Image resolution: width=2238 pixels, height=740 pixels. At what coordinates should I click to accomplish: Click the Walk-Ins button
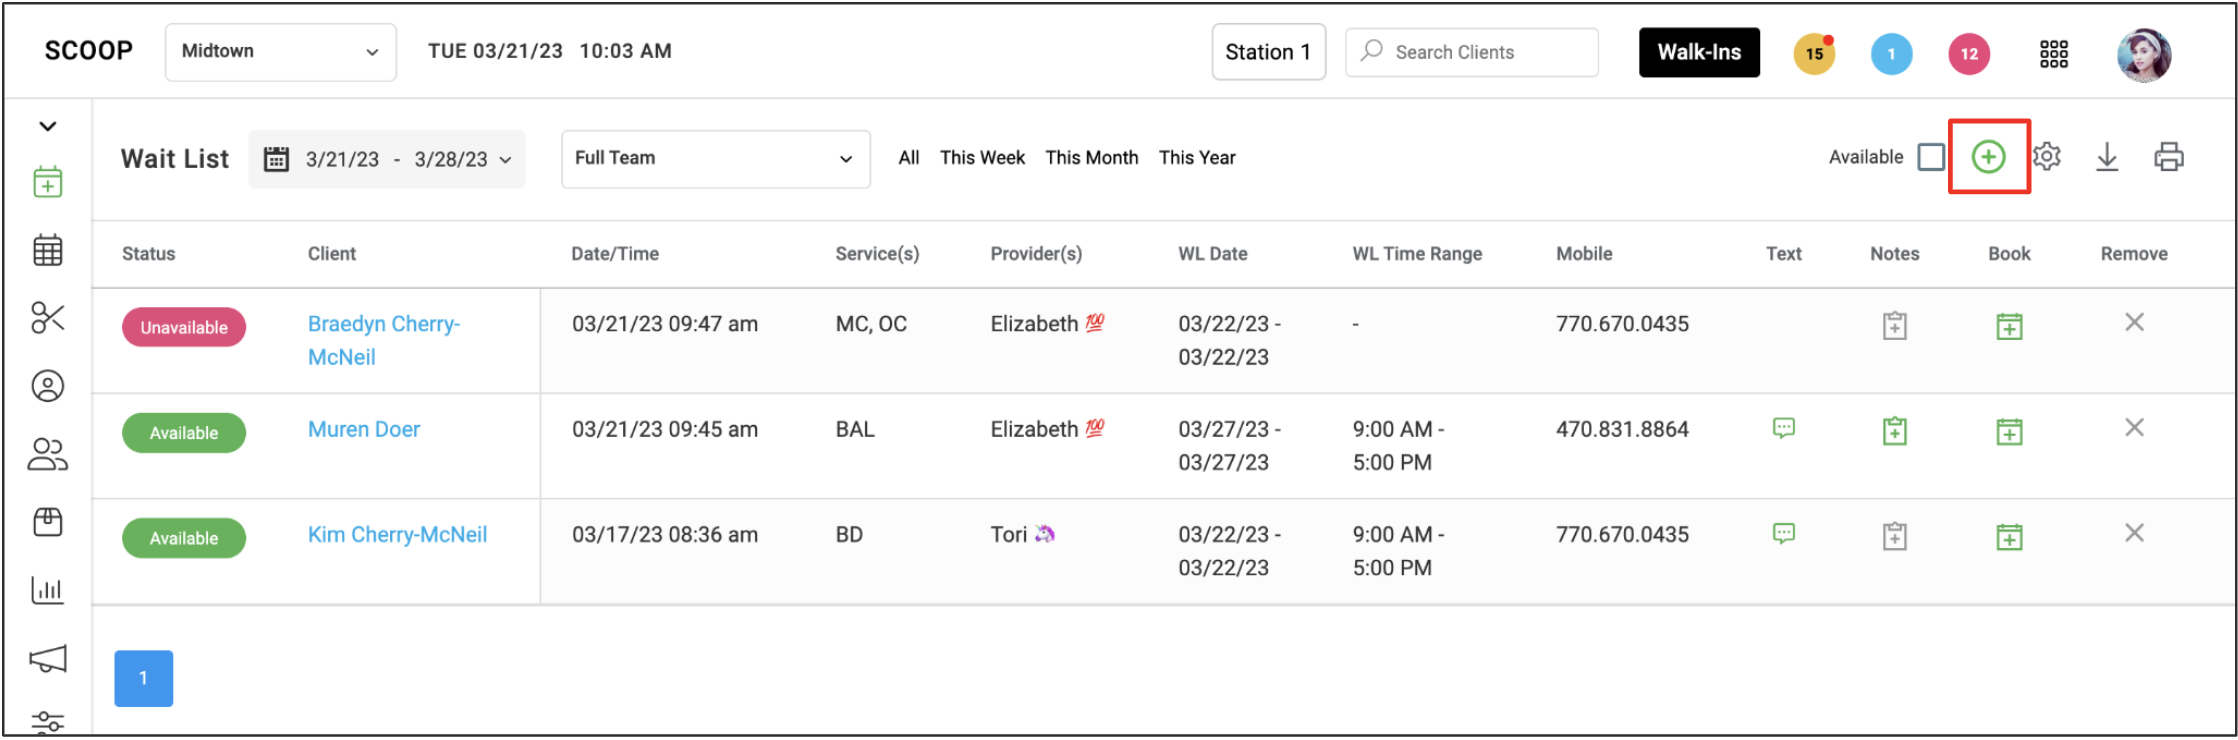click(x=1699, y=52)
